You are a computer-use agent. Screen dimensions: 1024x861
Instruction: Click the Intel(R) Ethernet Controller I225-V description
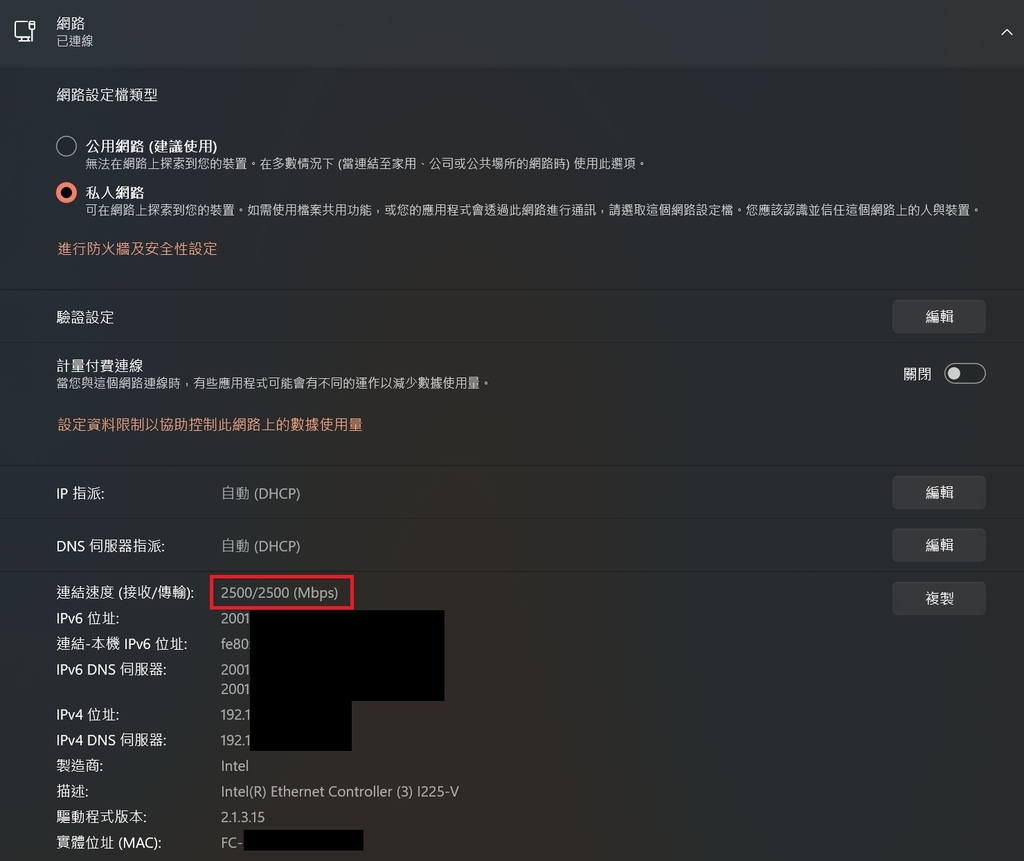pos(340,792)
